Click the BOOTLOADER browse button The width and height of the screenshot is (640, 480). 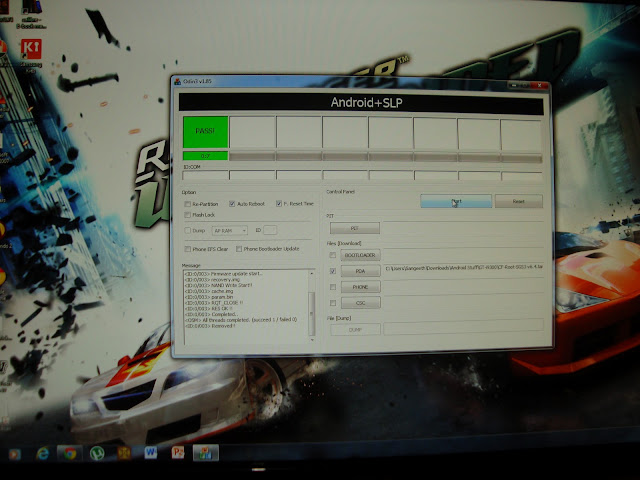tap(360, 255)
